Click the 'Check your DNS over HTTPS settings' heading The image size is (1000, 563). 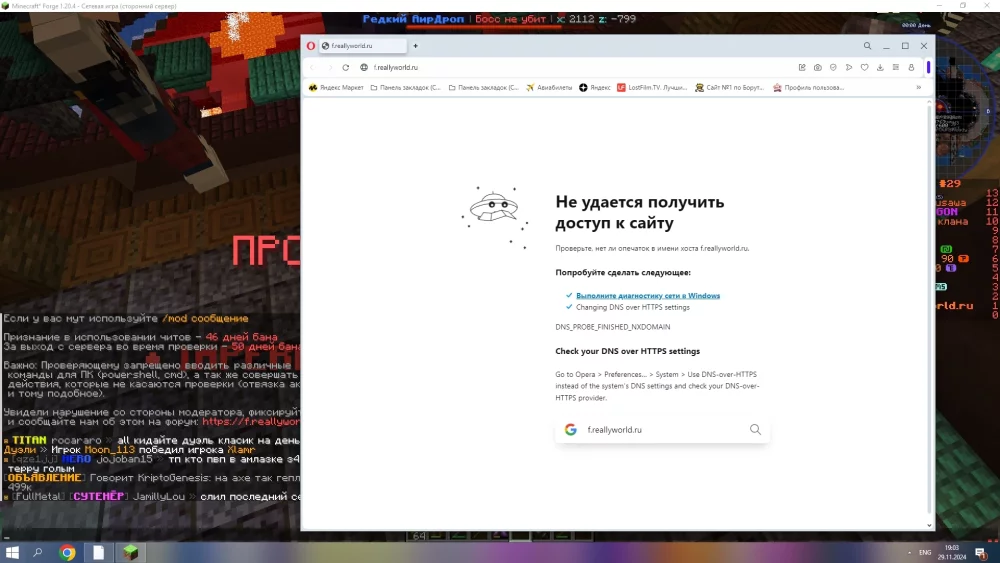coord(628,351)
